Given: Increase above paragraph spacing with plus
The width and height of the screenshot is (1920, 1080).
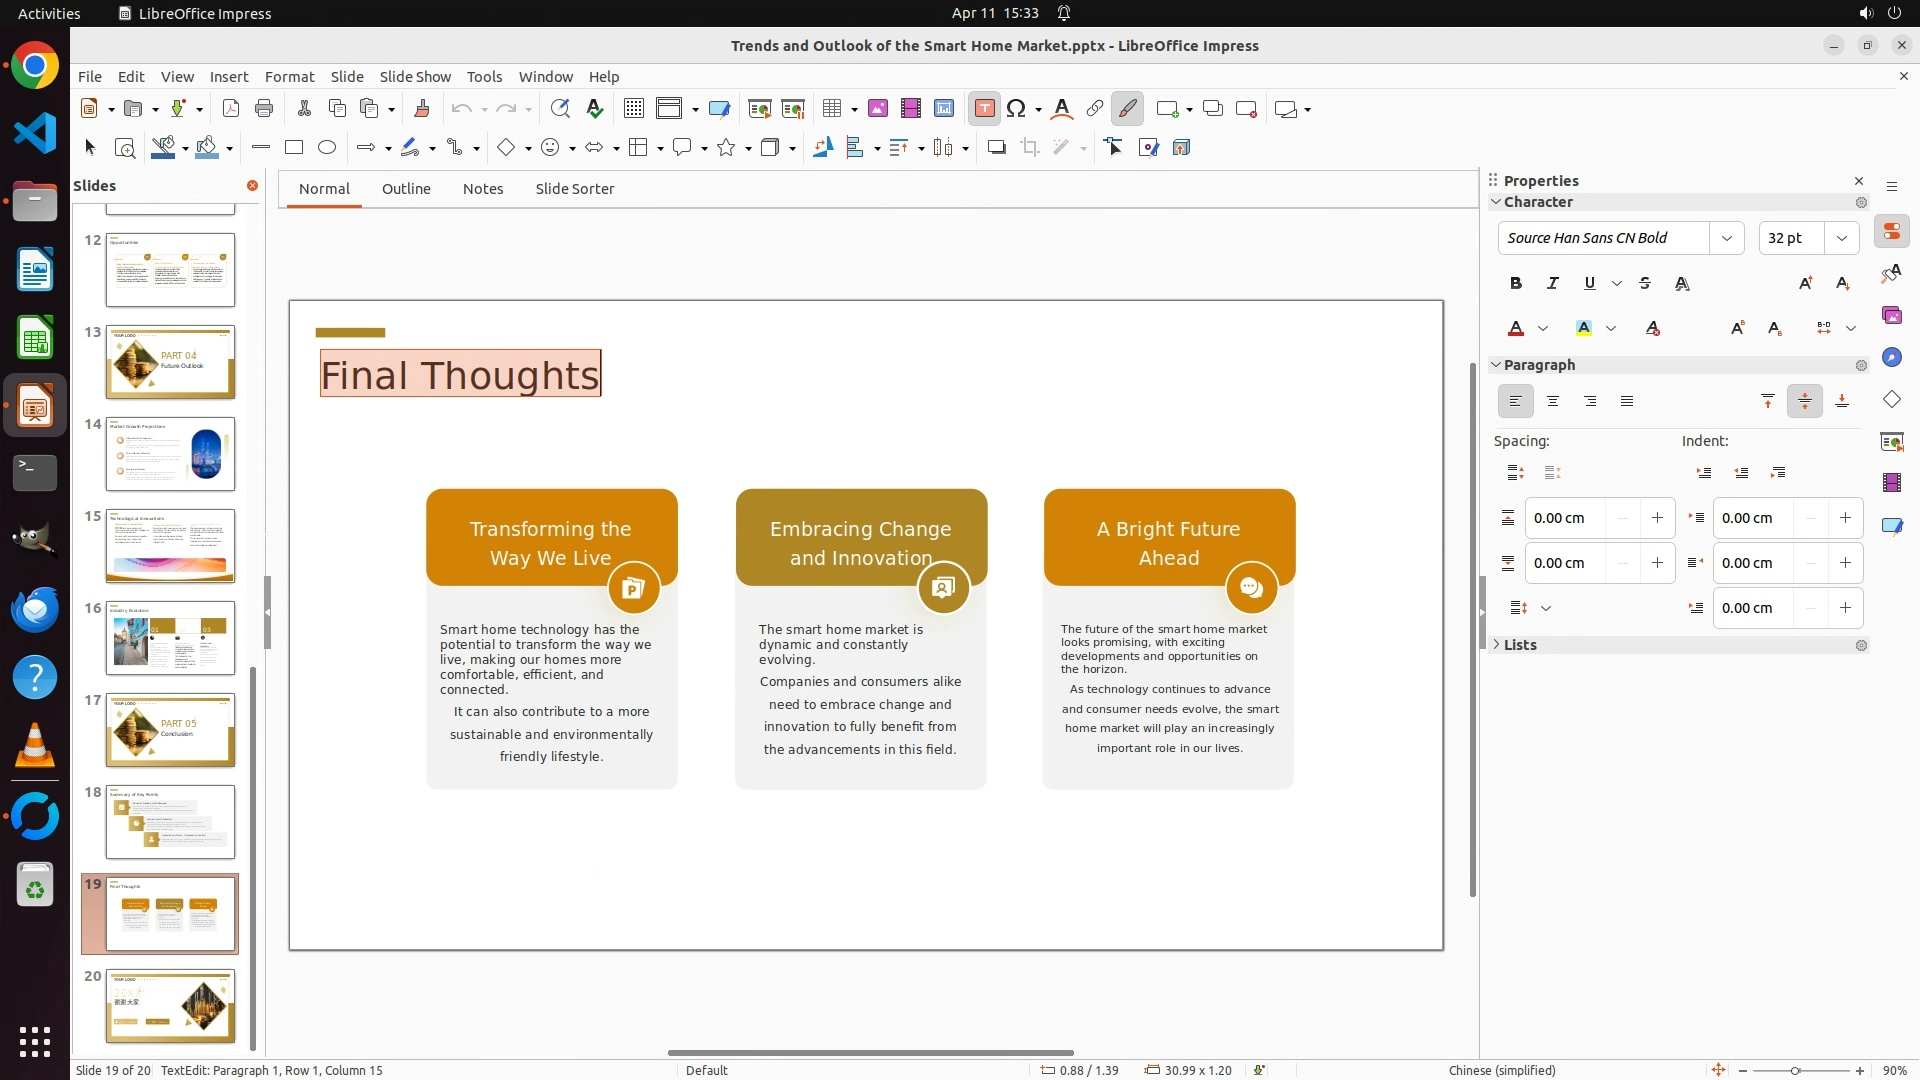Looking at the screenshot, I should point(1657,518).
